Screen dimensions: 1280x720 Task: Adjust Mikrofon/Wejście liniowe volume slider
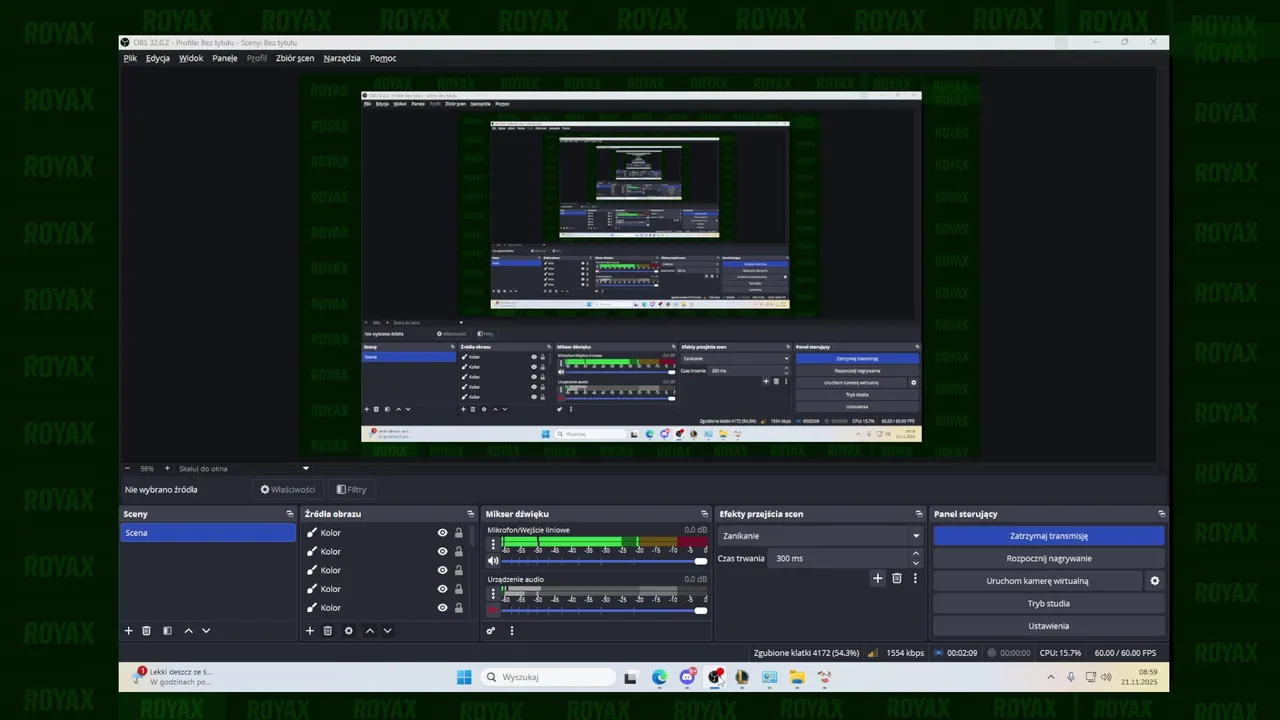(x=604, y=561)
